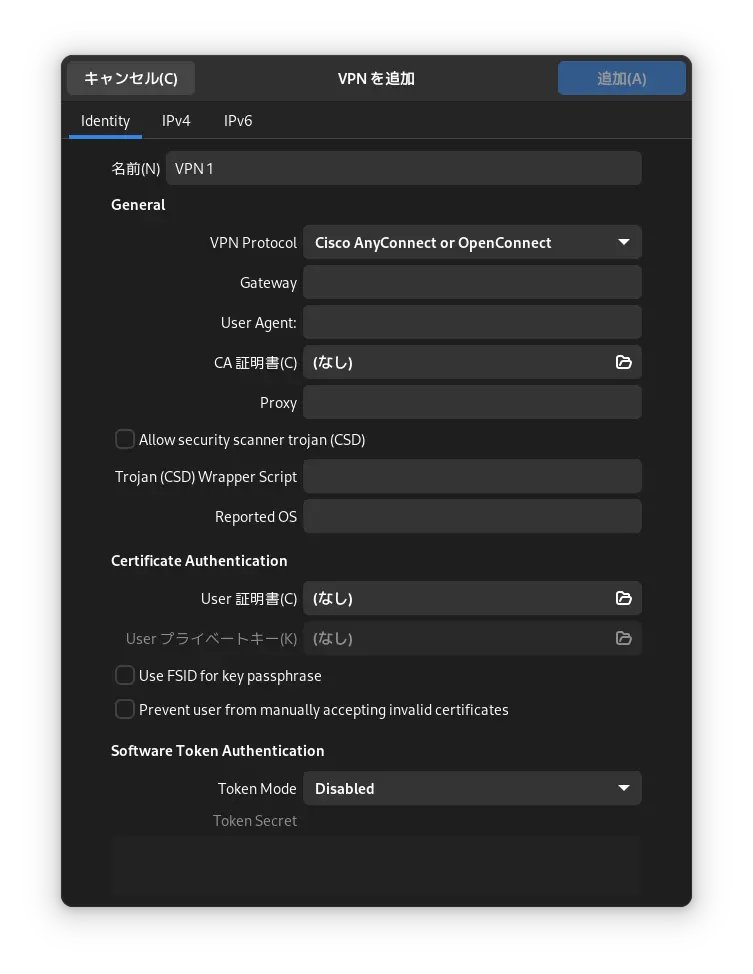Click folder icon in User プライベートキー field
753x974 pixels.
[623, 638]
